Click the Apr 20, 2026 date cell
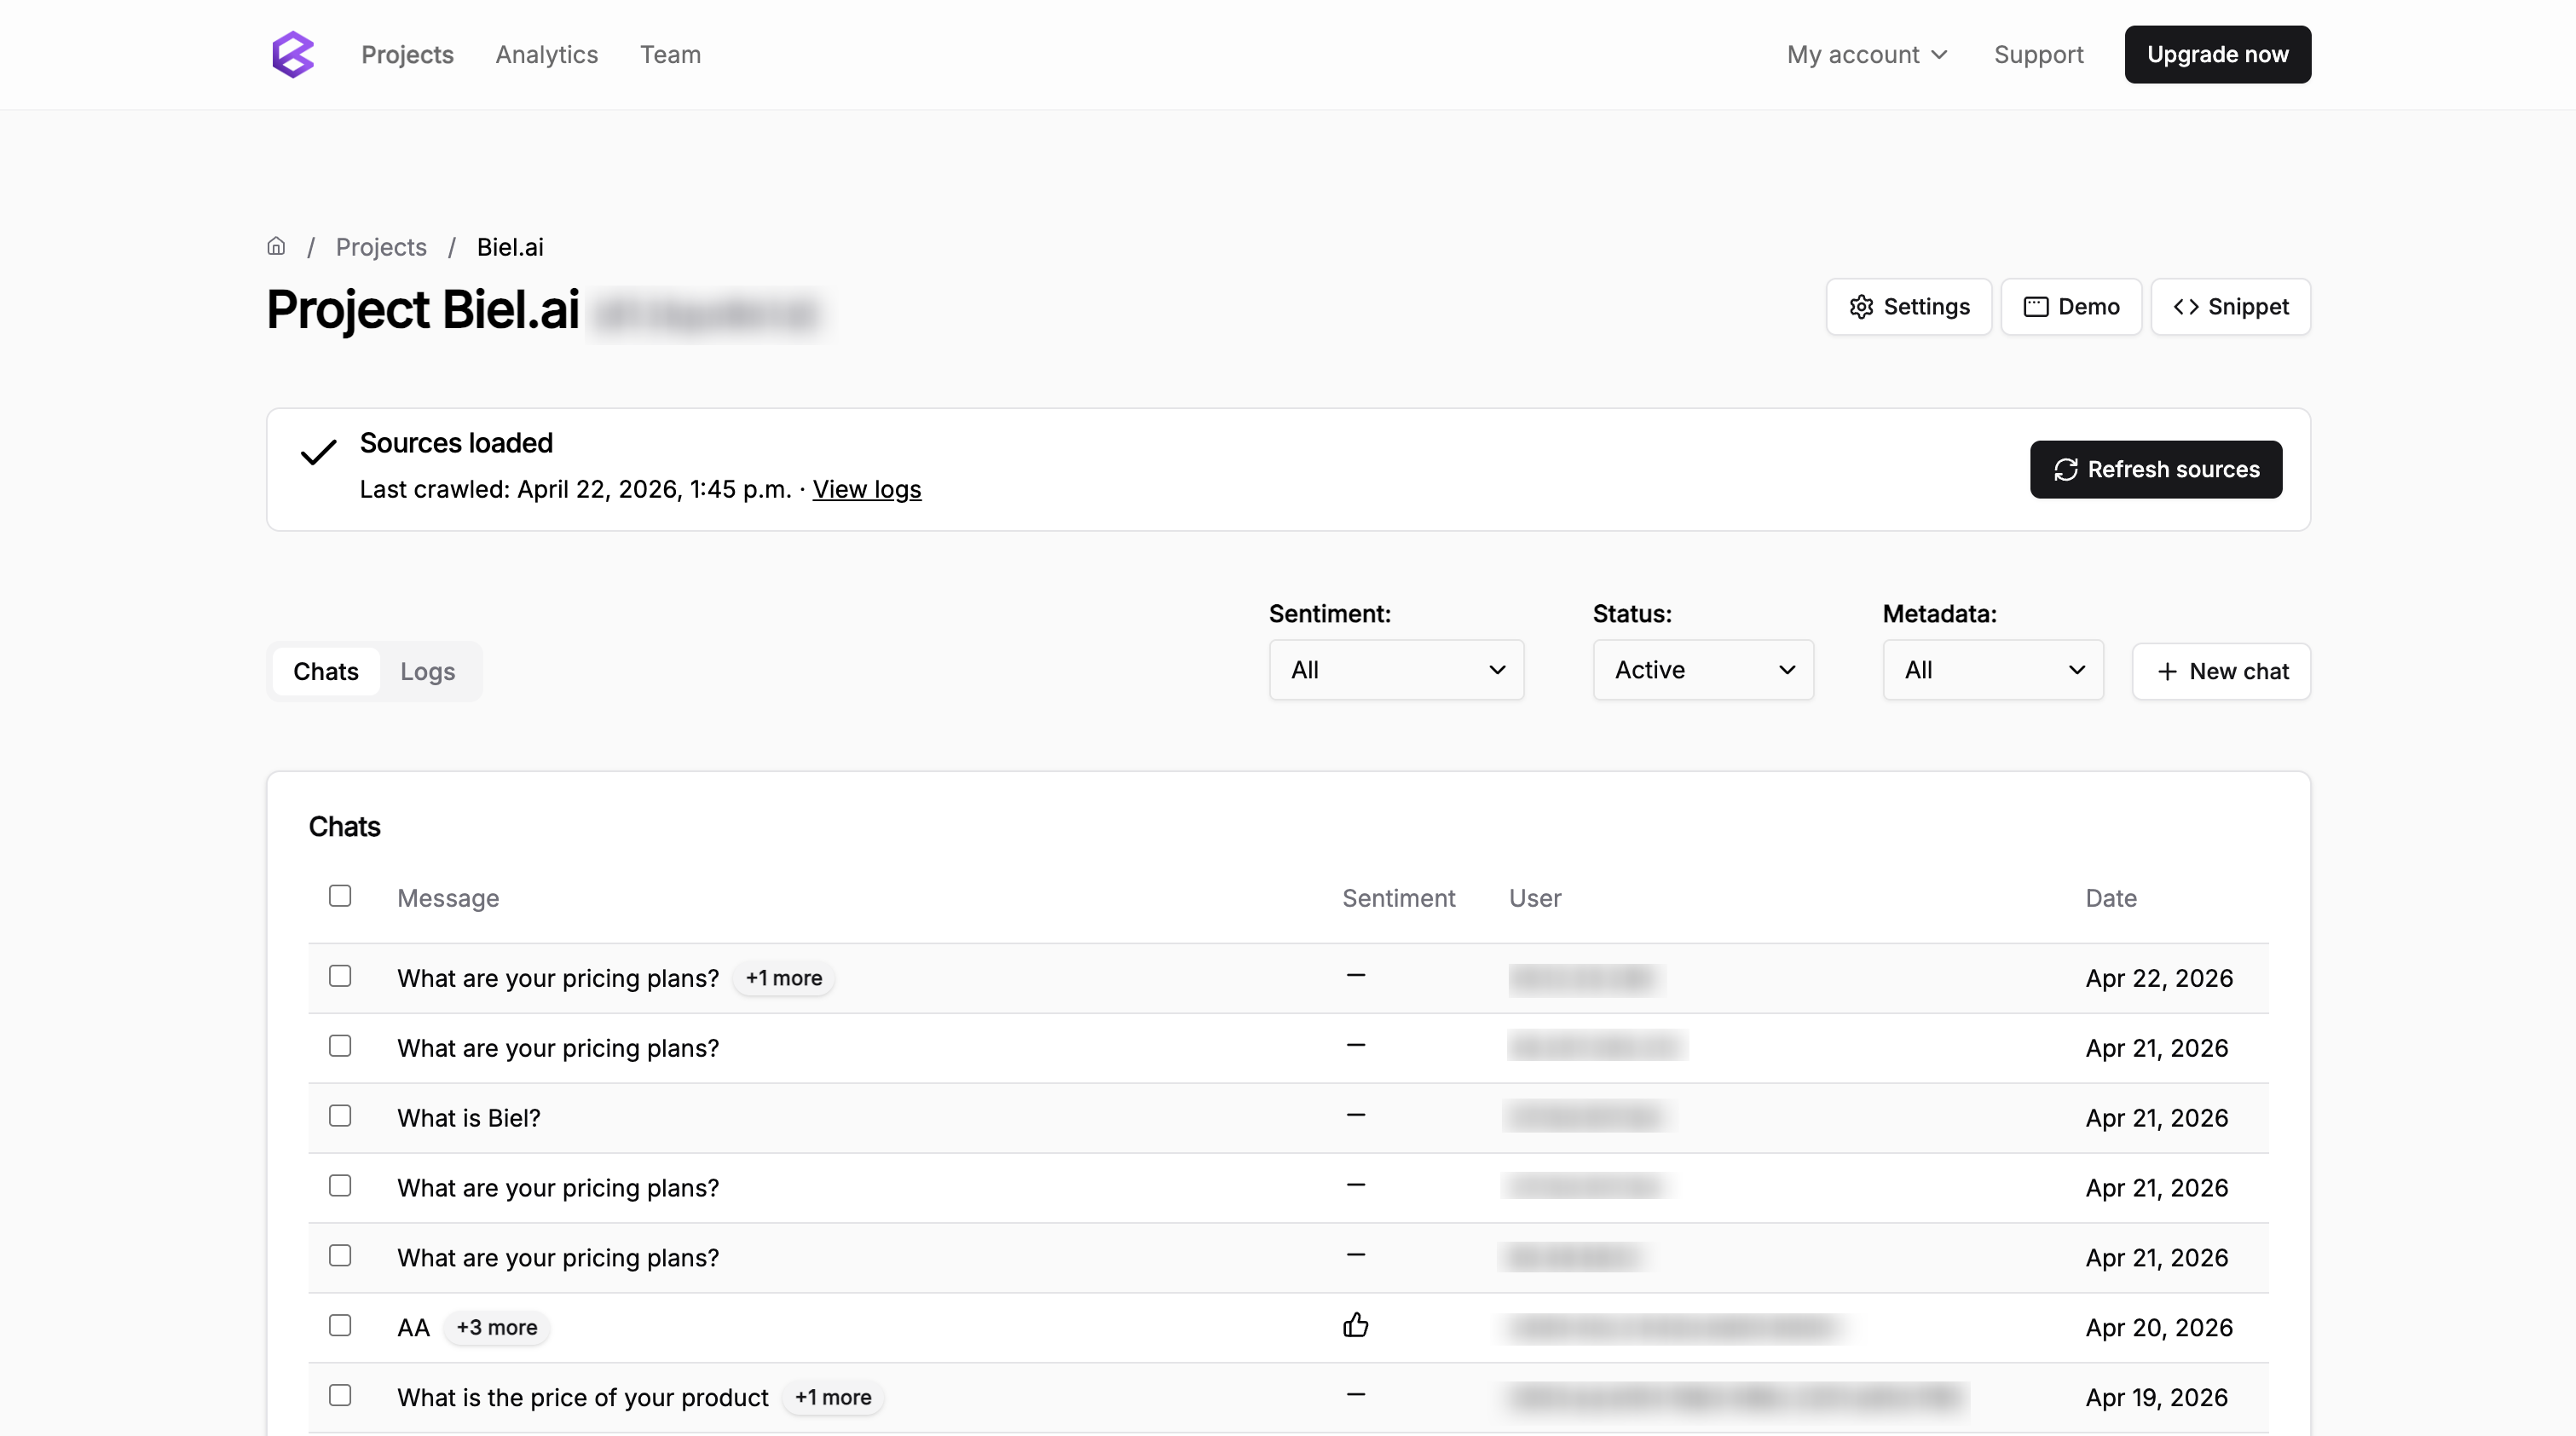The height and width of the screenshot is (1436, 2576). pos(2159,1328)
